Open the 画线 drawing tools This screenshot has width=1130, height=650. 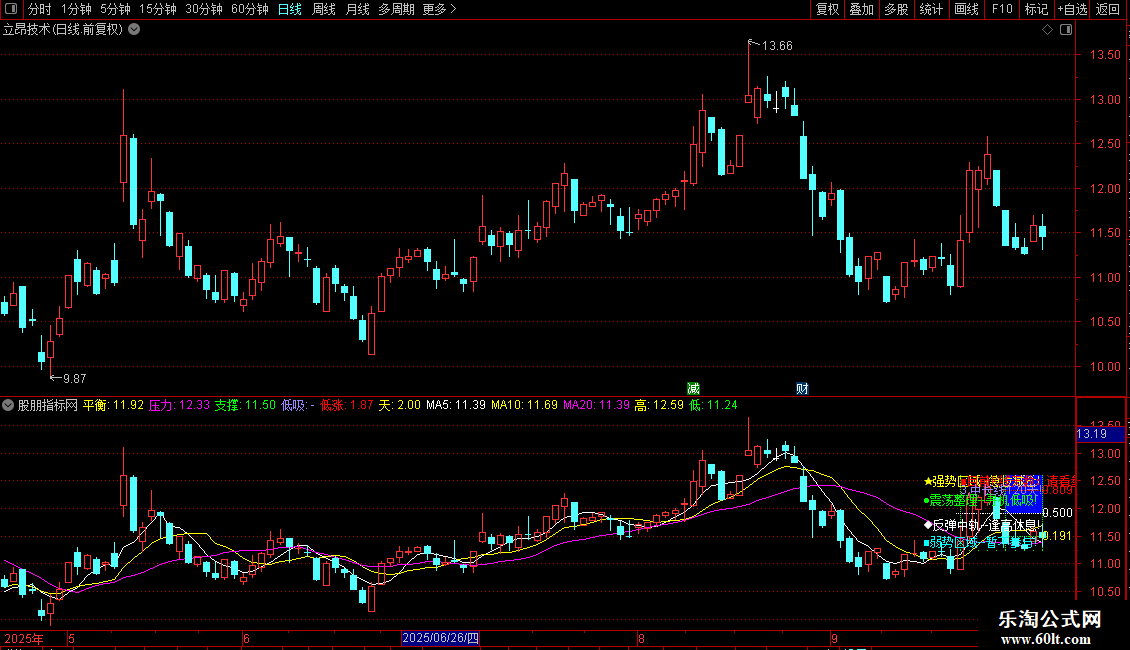(966, 9)
